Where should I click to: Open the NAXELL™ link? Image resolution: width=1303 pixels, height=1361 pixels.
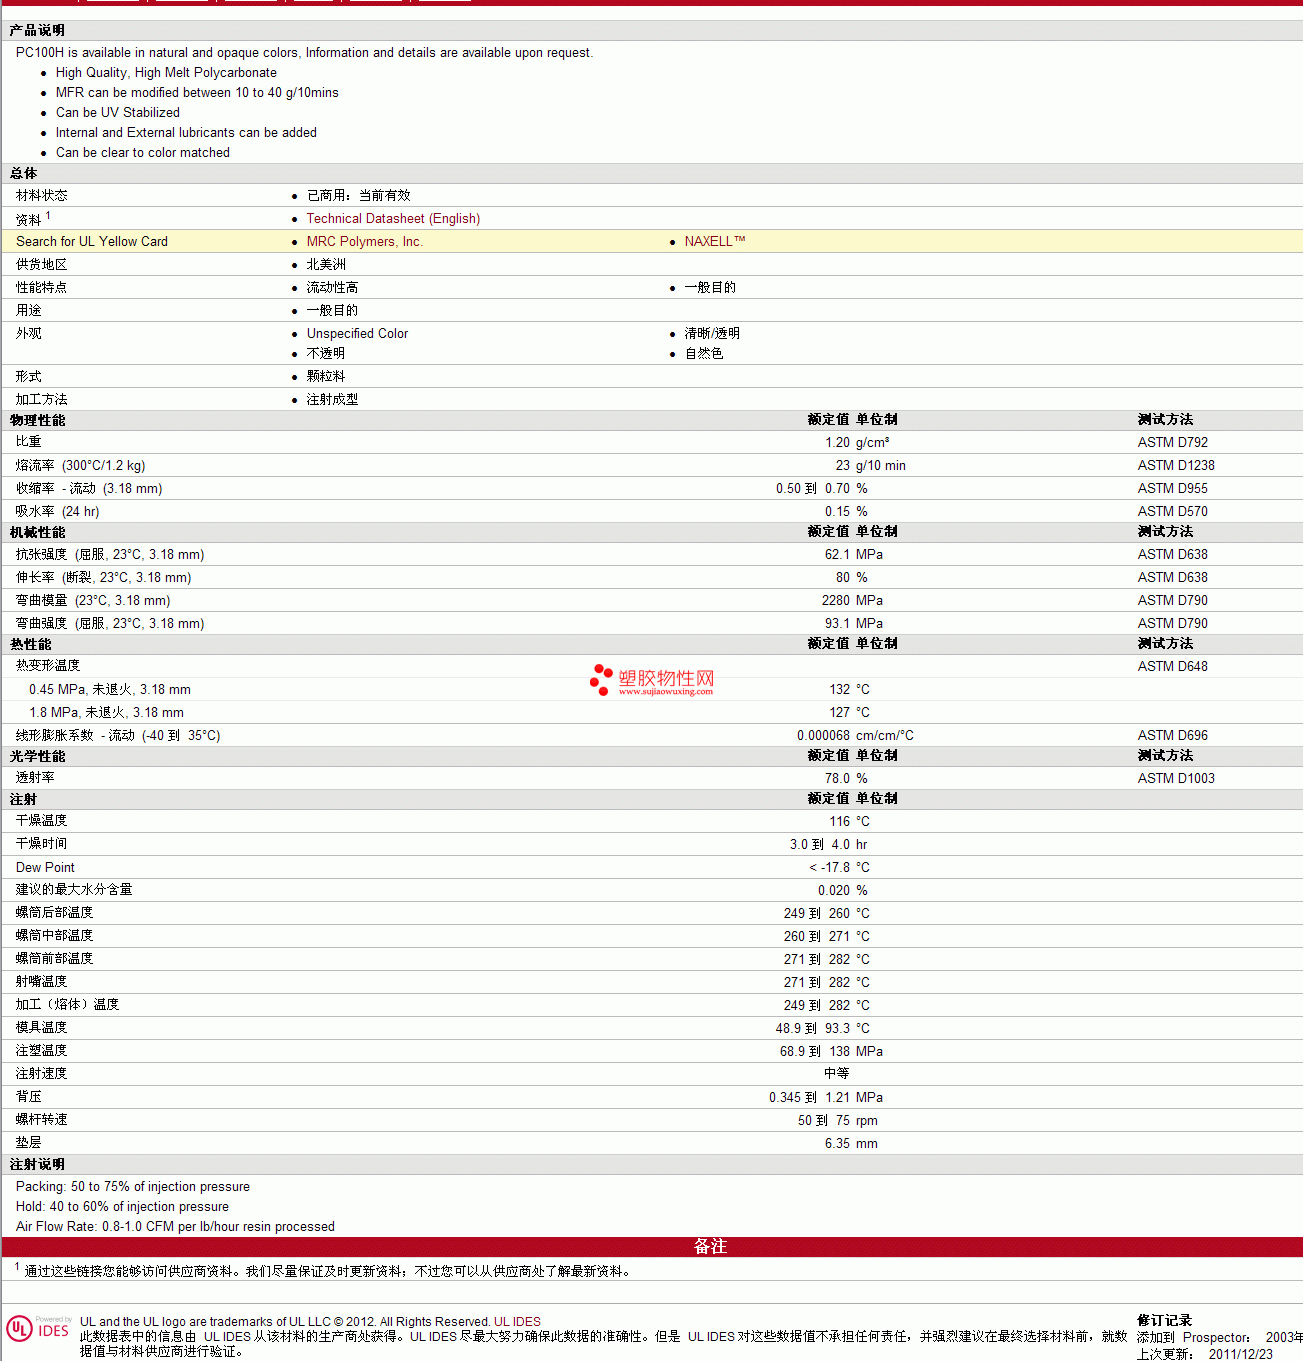point(715,241)
